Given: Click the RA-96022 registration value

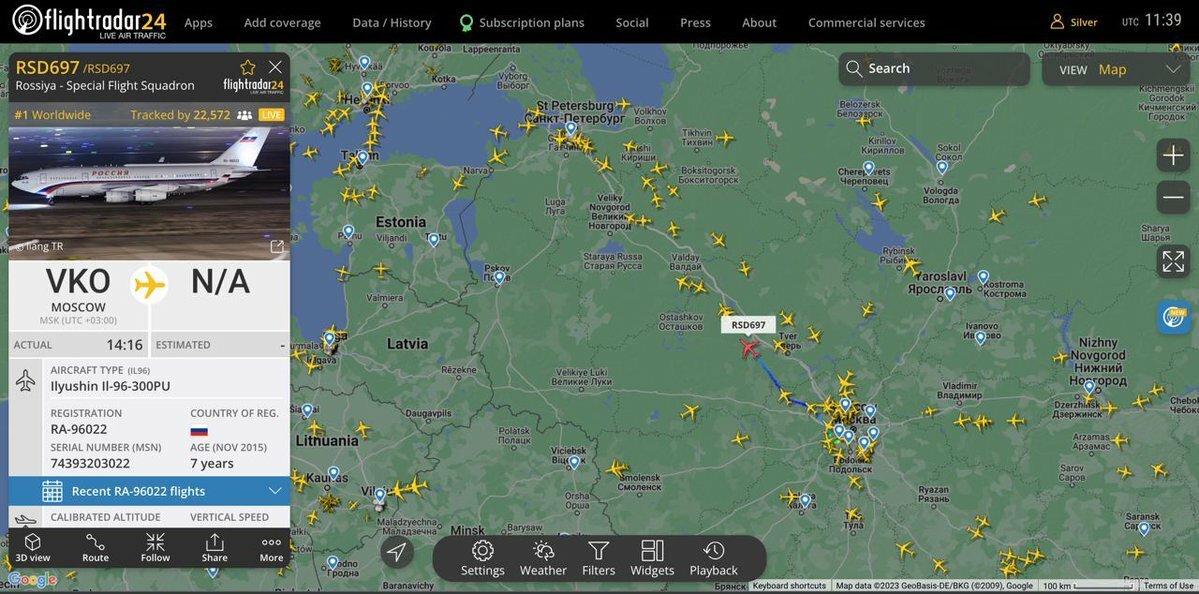Looking at the screenshot, I should pyautogui.click(x=79, y=429).
